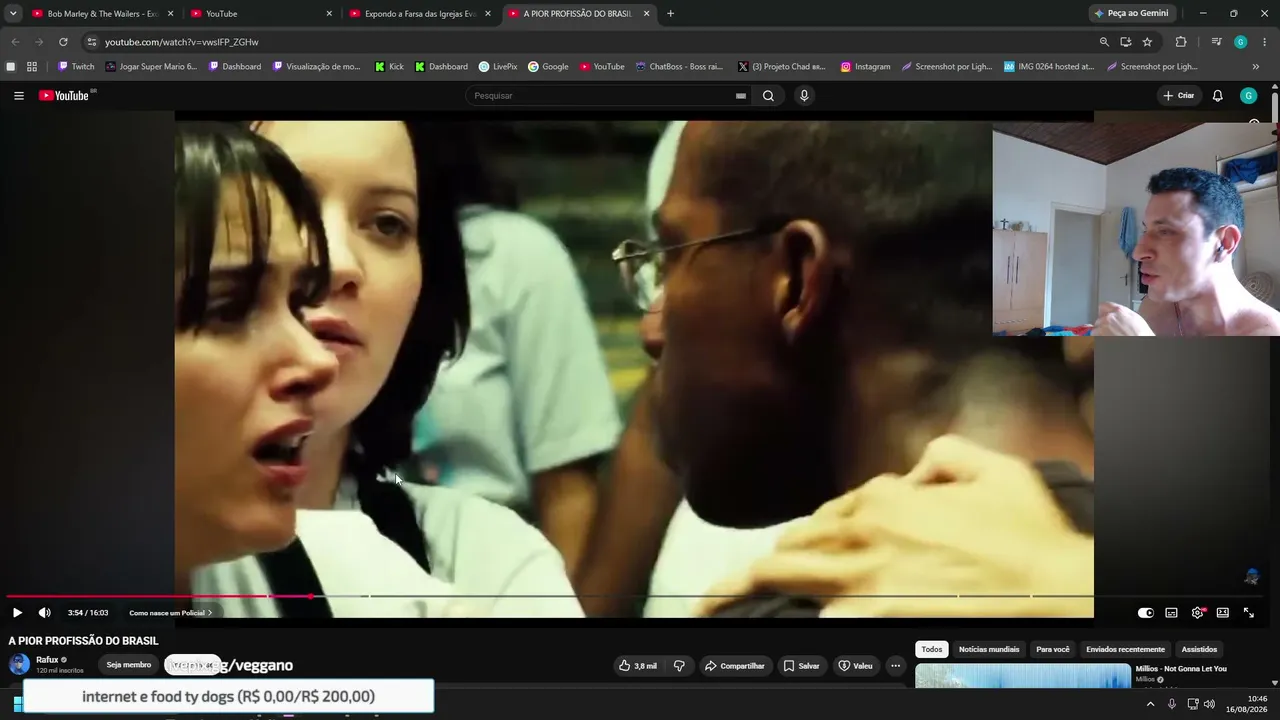Save the video with Salvar

click(802, 666)
